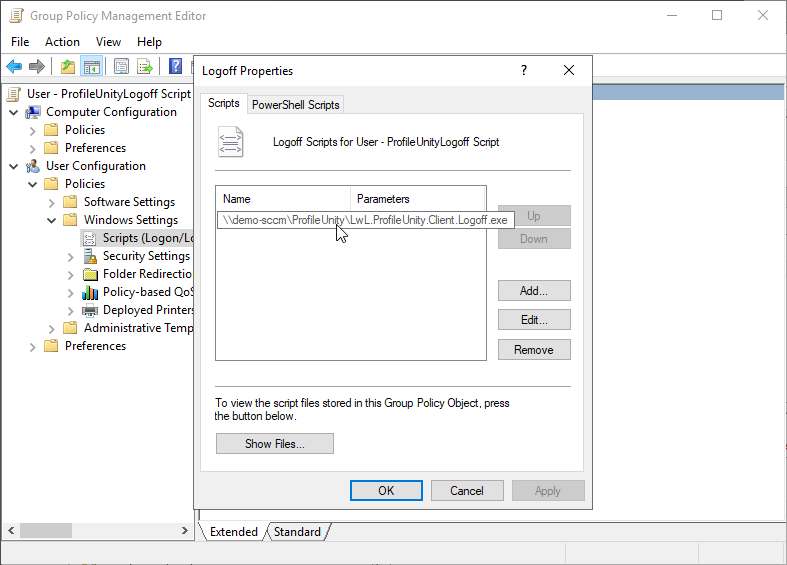Image resolution: width=787 pixels, height=565 pixels.
Task: Click the Deployed Printers printer icon
Action: pyautogui.click(x=90, y=311)
